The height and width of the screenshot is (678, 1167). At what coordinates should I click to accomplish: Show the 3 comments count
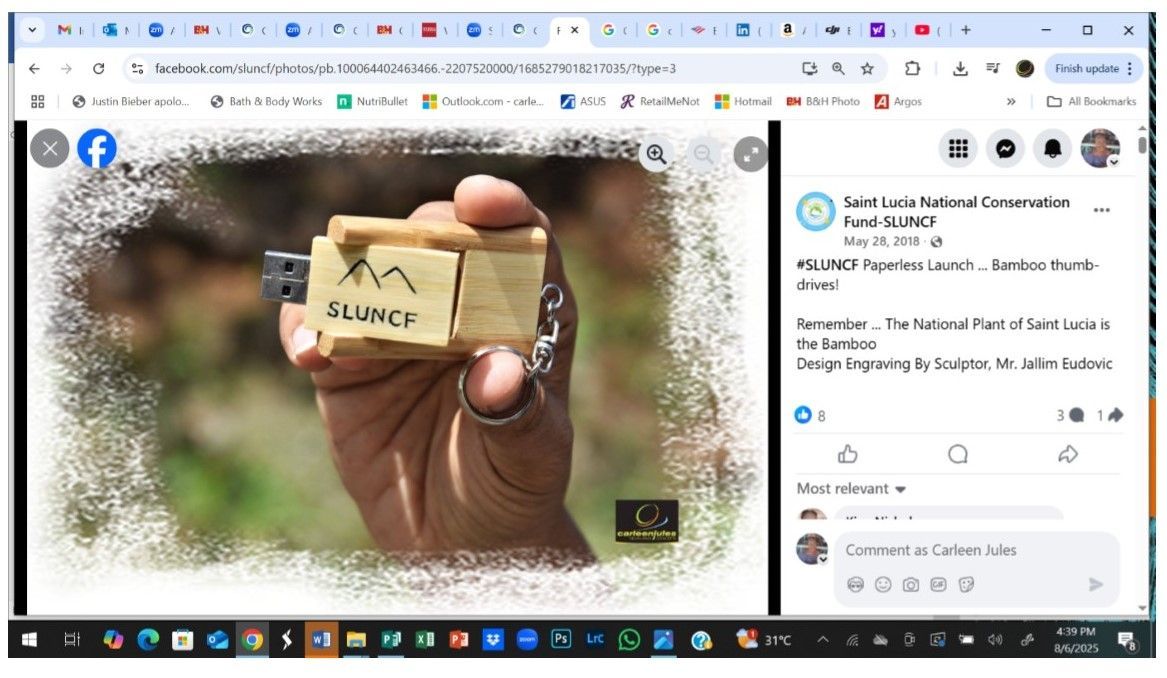click(x=1070, y=415)
